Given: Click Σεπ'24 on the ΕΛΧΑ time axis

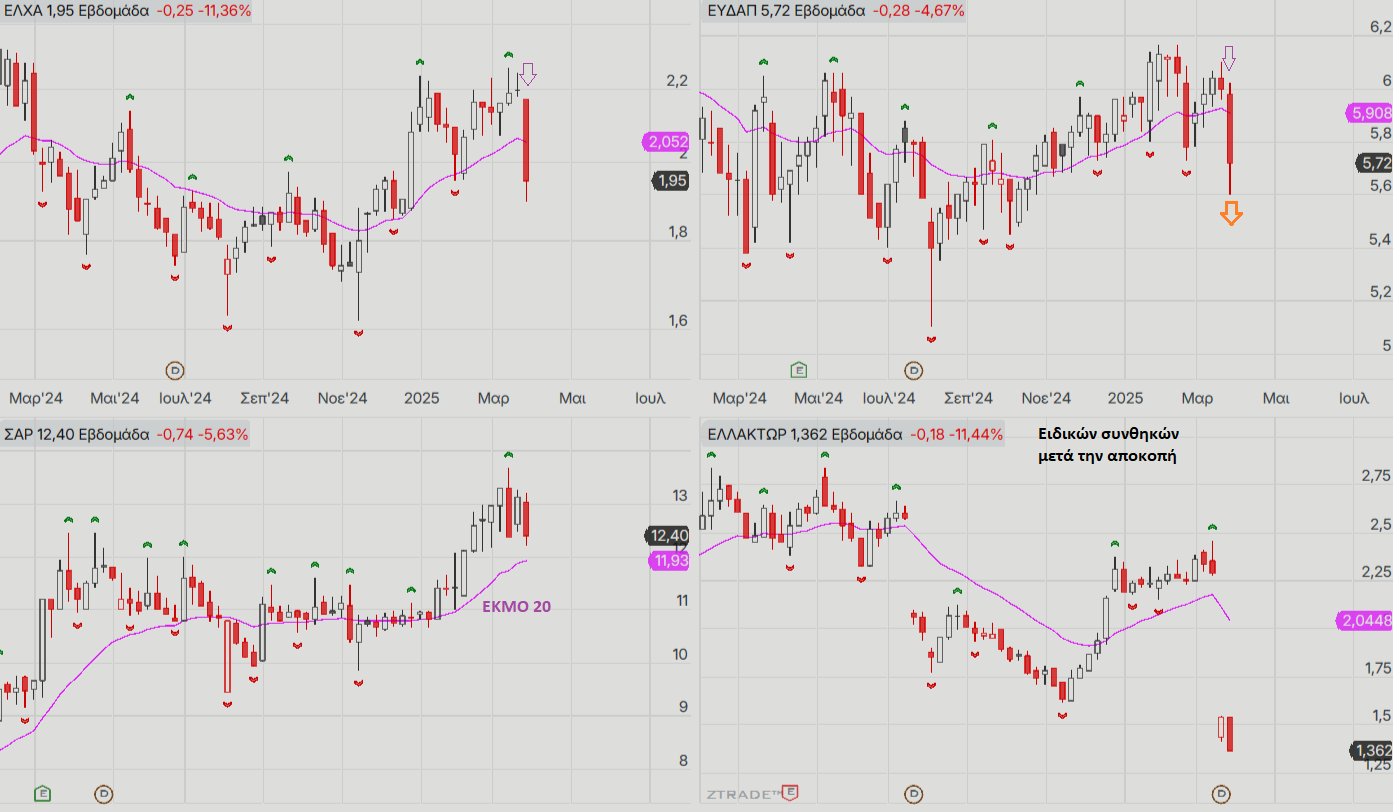Looking at the screenshot, I should [265, 398].
